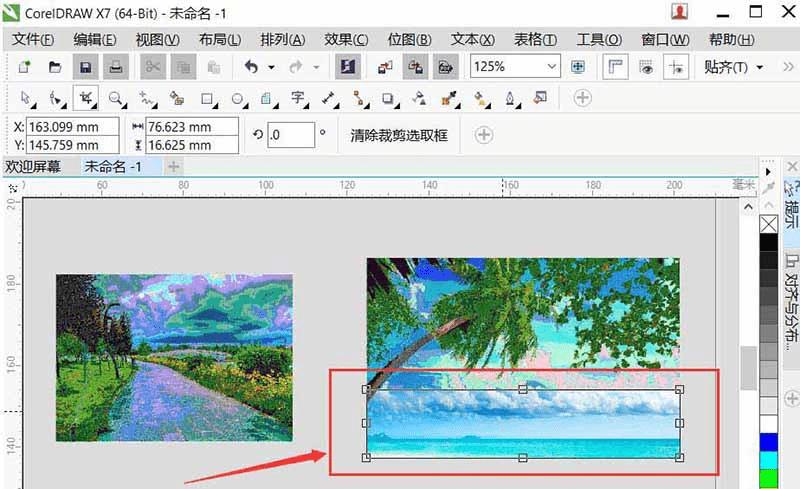Select the Outline Pen tool
Viewport: 800px width, 489px height.
coord(510,98)
